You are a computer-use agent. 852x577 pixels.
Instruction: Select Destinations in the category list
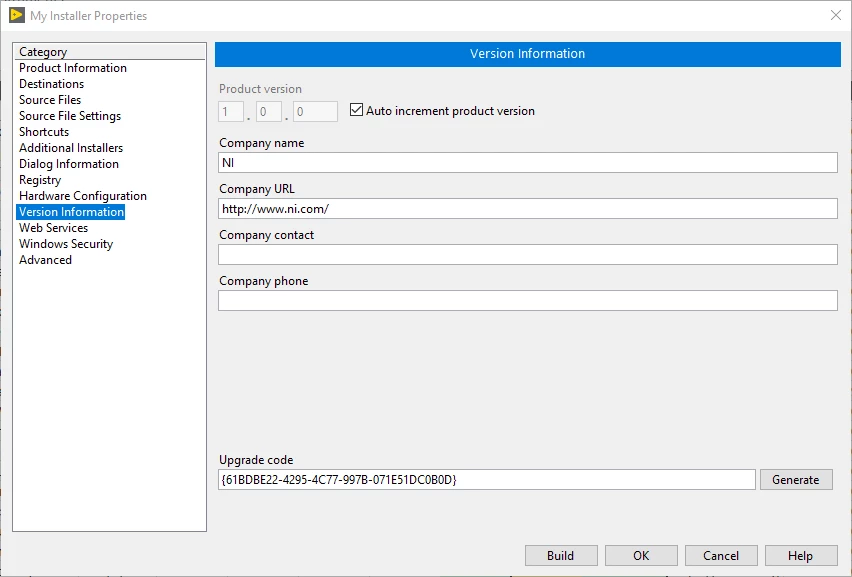point(52,84)
